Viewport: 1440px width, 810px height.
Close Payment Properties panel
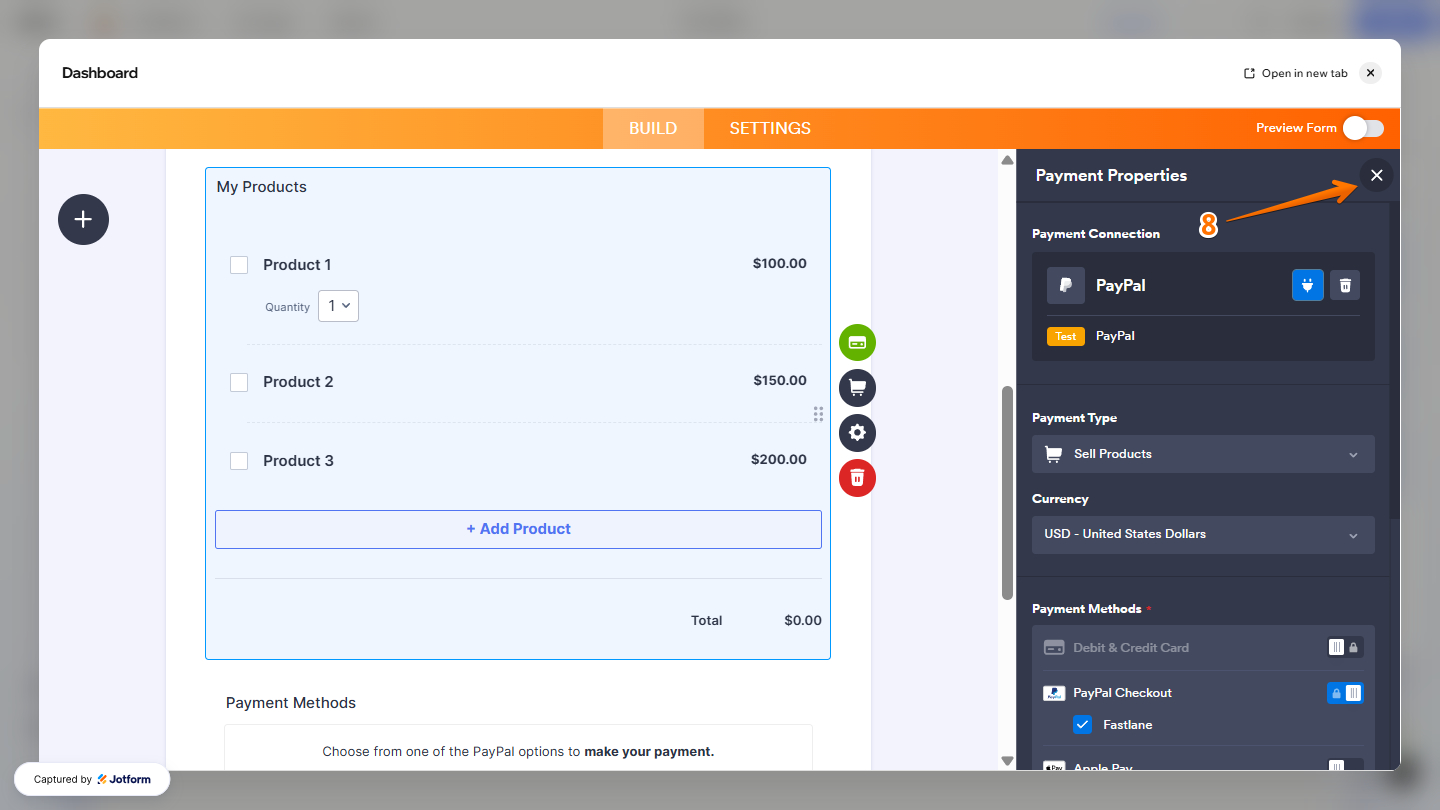[1376, 175]
